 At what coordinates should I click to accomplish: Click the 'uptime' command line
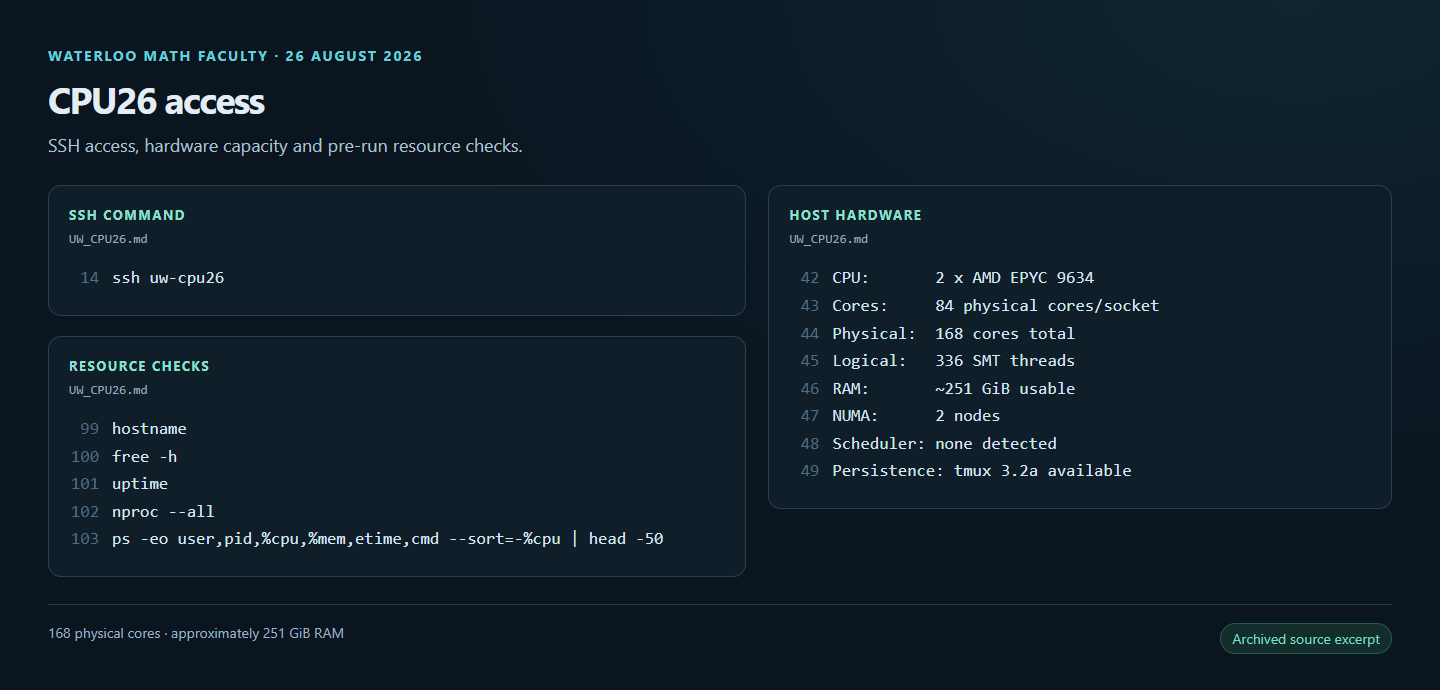(x=140, y=484)
